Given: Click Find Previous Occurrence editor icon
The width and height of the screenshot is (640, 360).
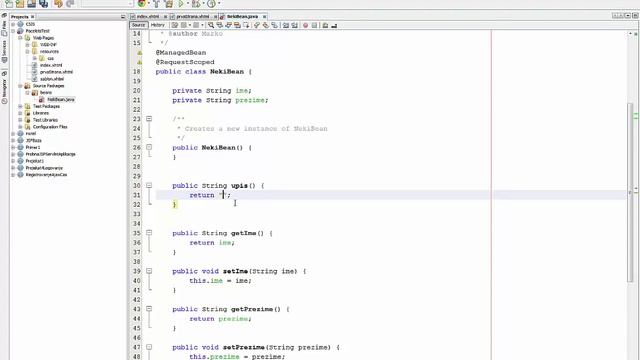Looking at the screenshot, I should coord(220,25).
